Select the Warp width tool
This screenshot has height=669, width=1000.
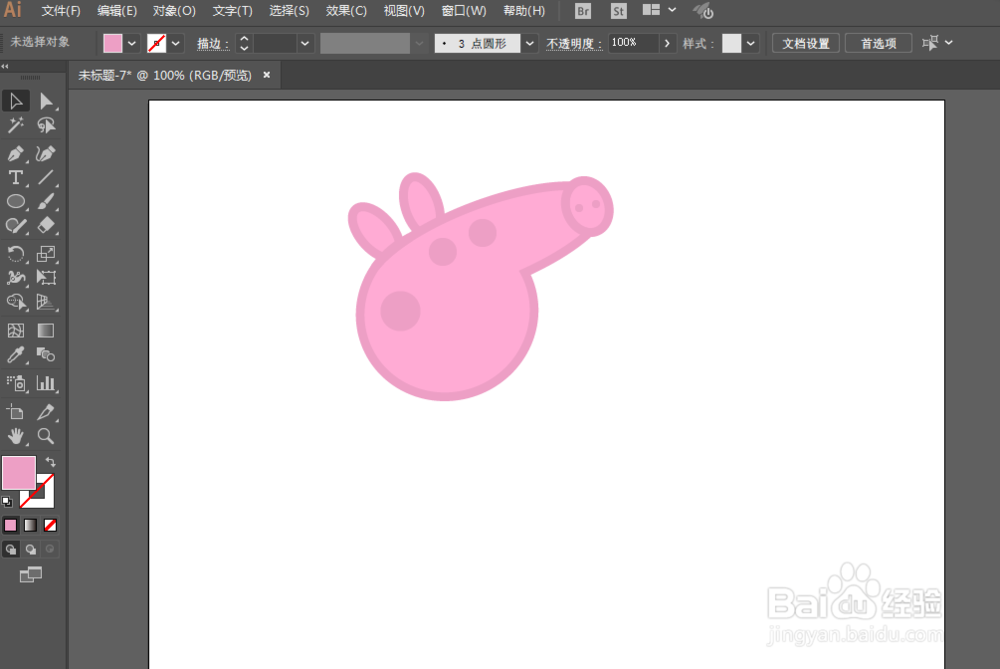point(15,277)
